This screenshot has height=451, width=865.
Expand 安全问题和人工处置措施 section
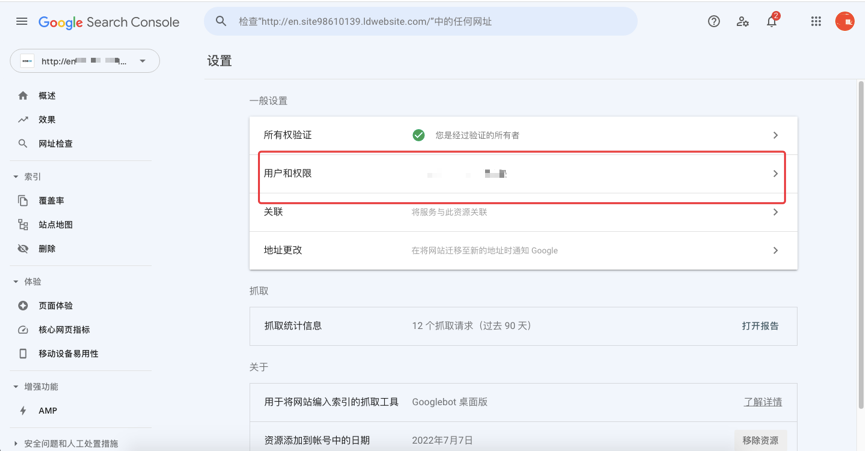tap(15, 443)
